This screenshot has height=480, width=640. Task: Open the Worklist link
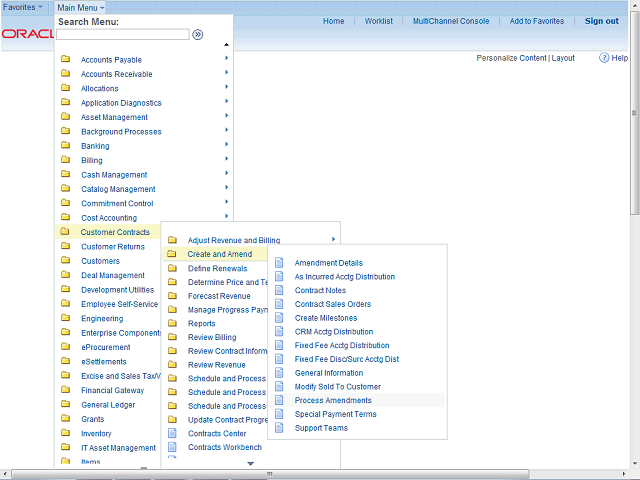(378, 21)
